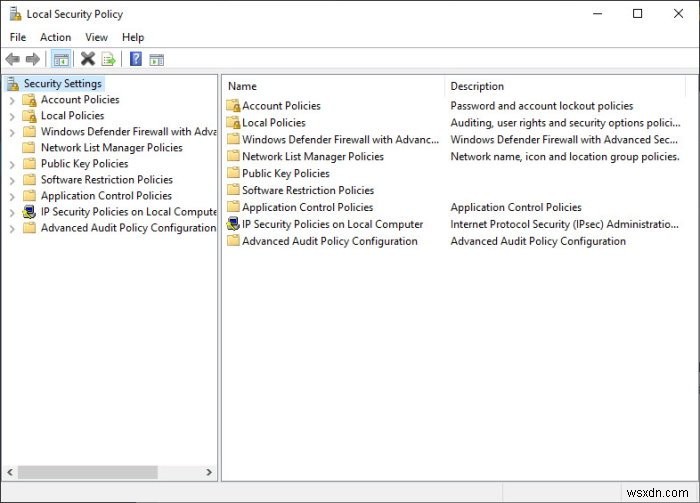Click the Back arrow toolbar button
The image size is (700, 503).
pyautogui.click(x=12, y=60)
